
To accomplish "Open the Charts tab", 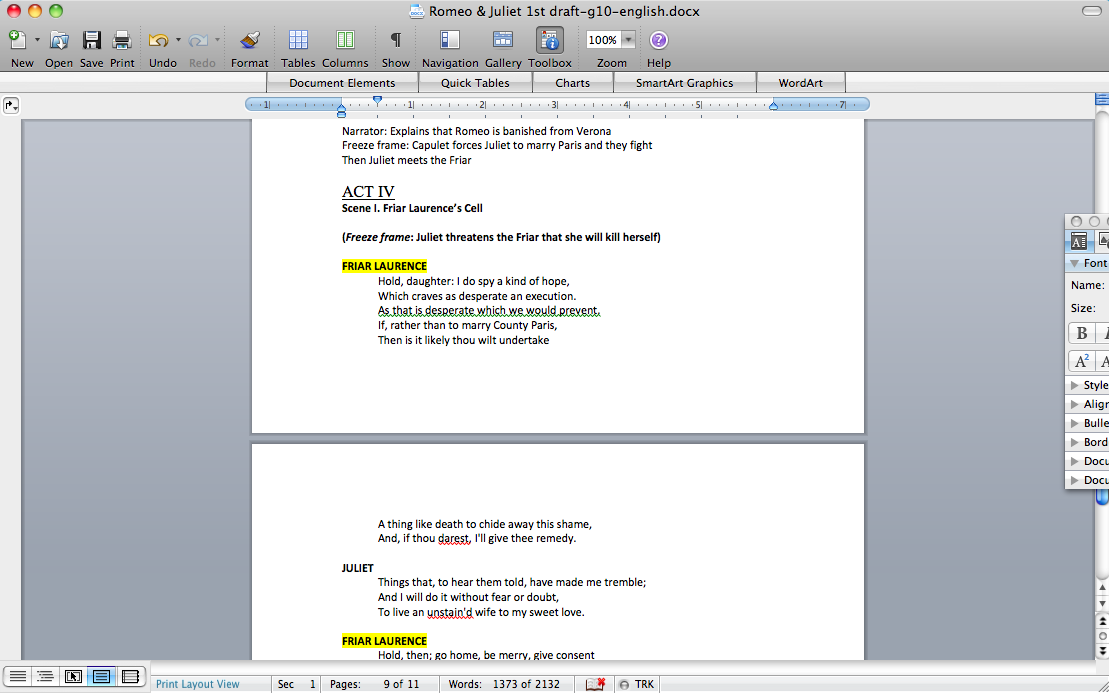I will 573,83.
